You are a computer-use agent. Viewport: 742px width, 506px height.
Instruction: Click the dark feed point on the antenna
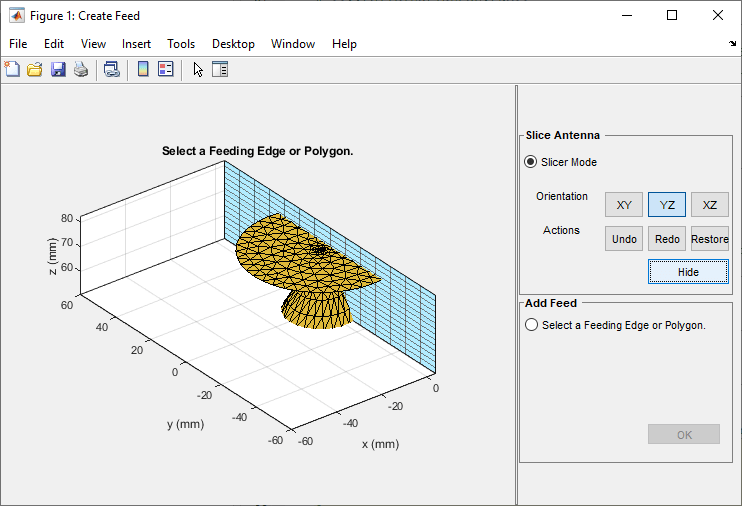pyautogui.click(x=320, y=249)
